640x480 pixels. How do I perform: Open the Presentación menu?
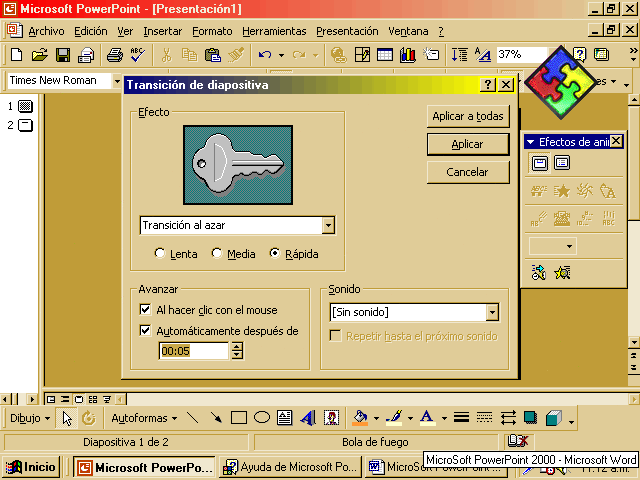[347, 31]
